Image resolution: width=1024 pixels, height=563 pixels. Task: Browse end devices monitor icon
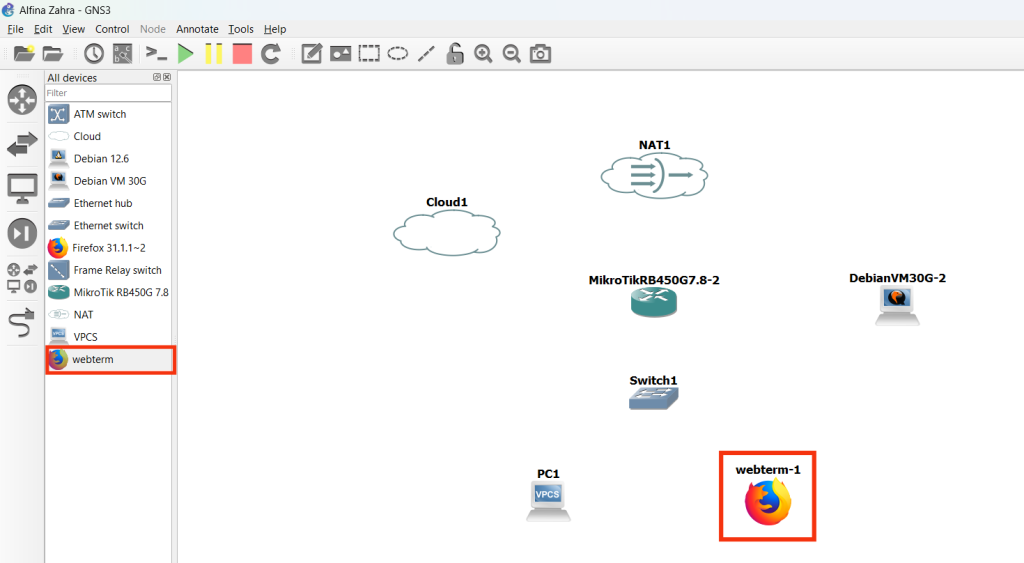pos(22,187)
